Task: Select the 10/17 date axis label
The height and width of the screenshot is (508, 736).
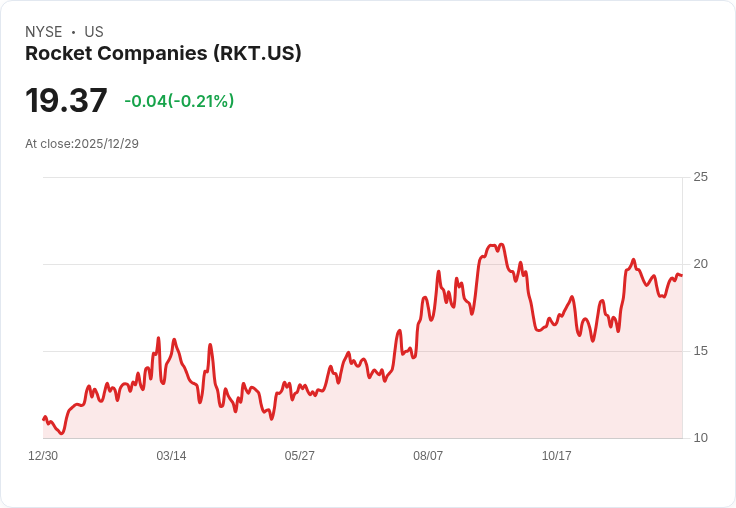Action: [557, 455]
